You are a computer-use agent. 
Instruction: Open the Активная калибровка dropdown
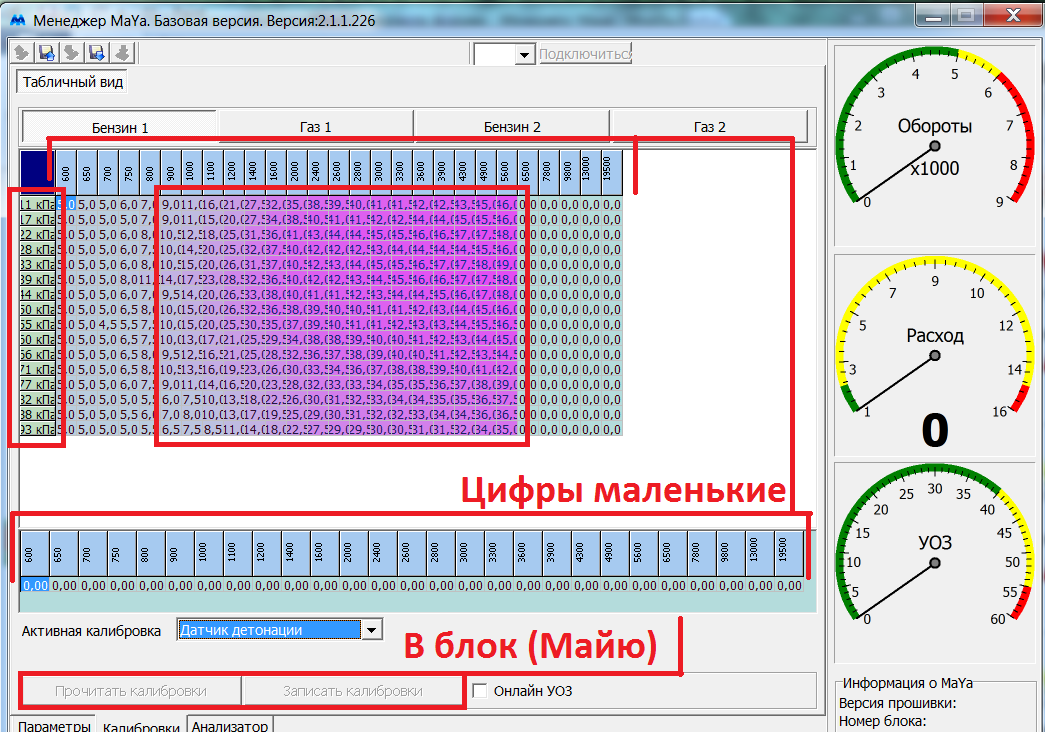[372, 630]
